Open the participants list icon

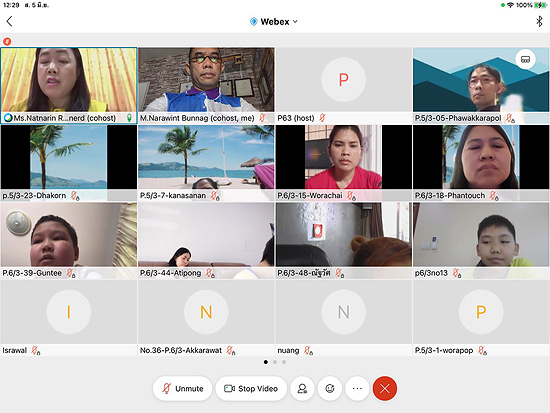coord(302,388)
